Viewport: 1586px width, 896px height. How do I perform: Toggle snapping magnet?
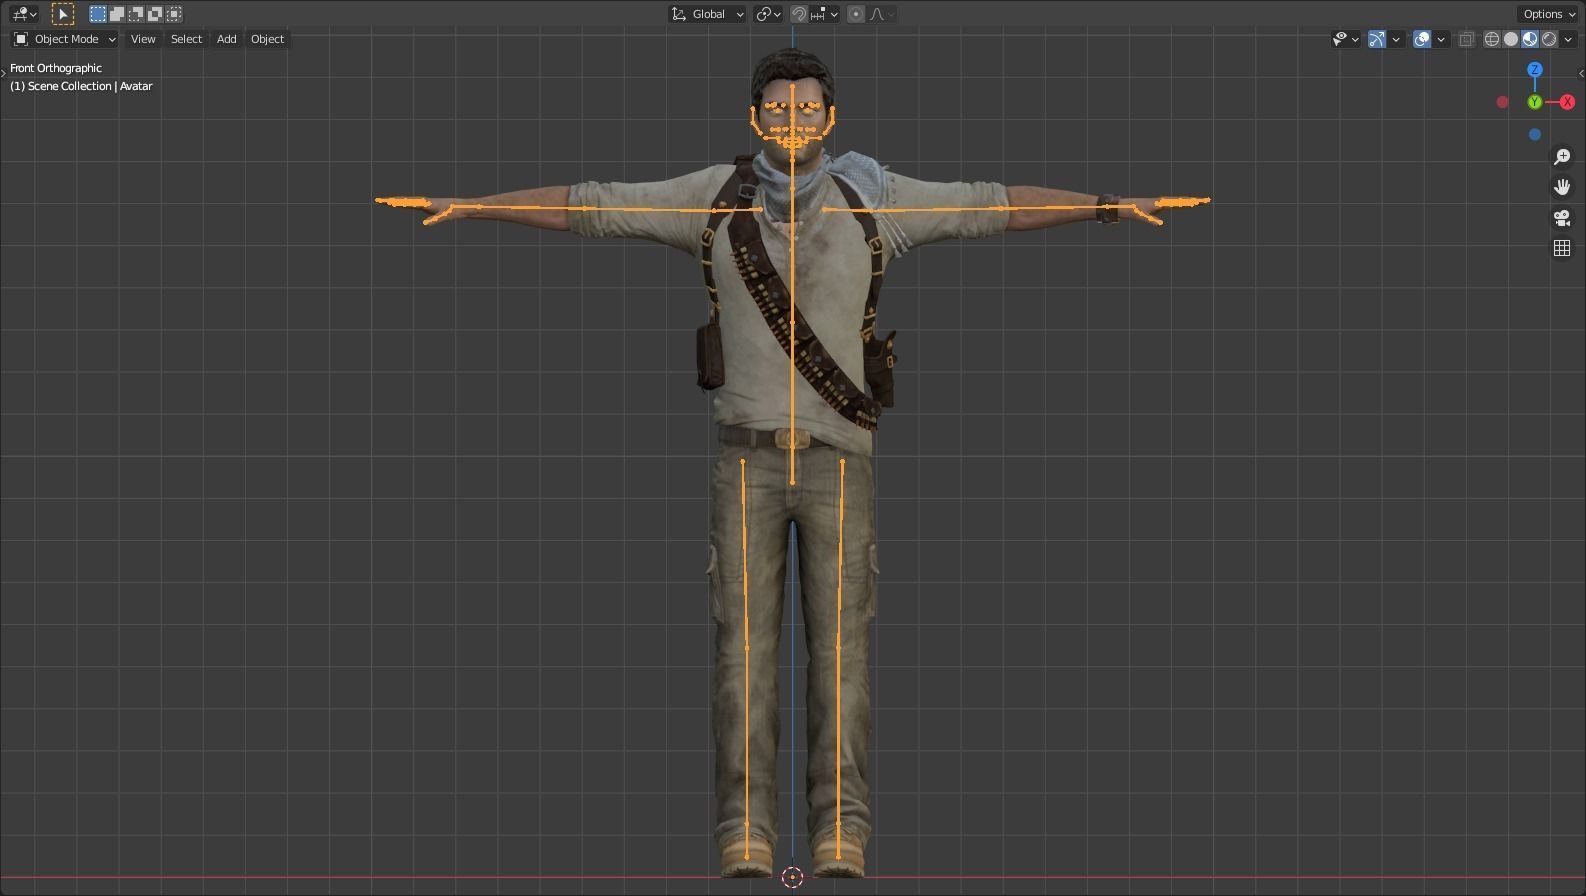coord(799,14)
